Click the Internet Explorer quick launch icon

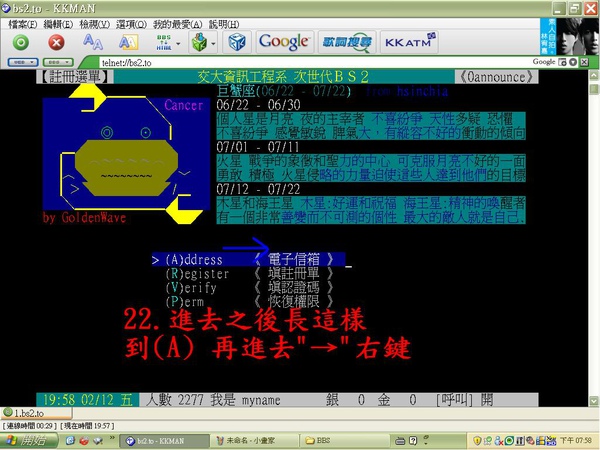coord(70,441)
